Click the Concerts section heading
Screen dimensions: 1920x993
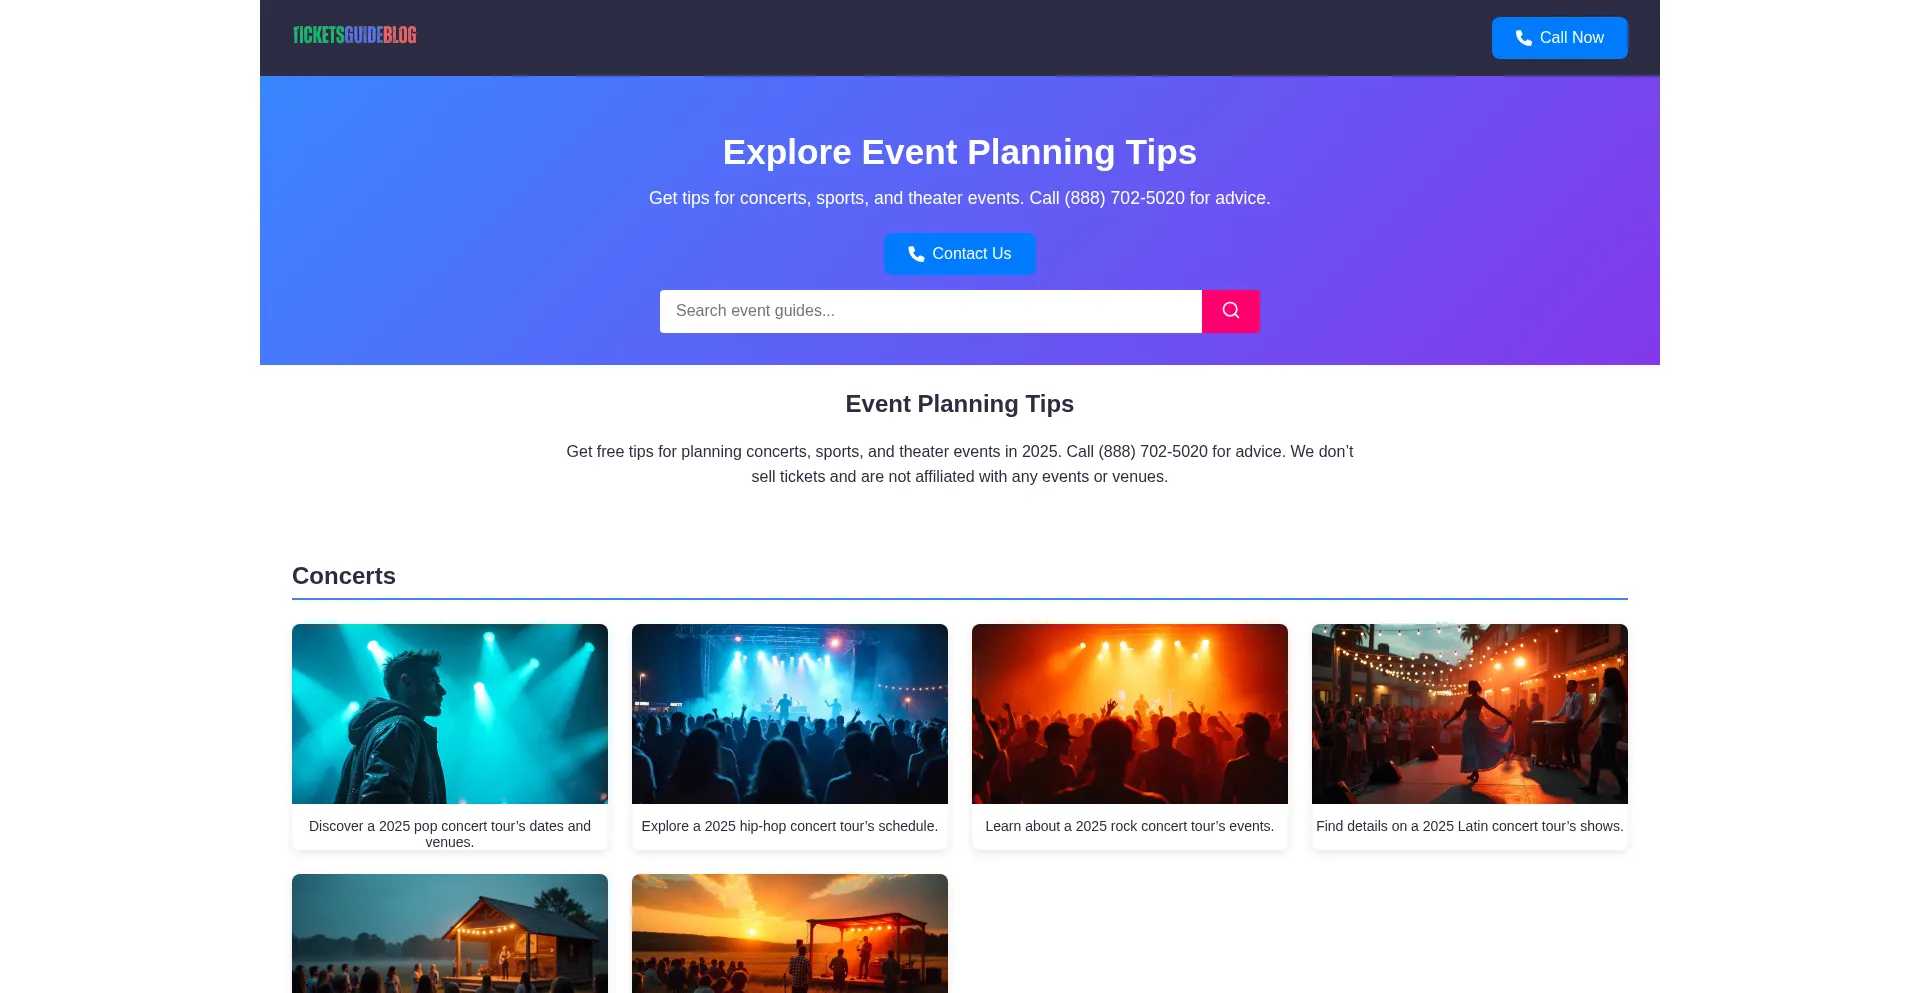pyautogui.click(x=344, y=576)
